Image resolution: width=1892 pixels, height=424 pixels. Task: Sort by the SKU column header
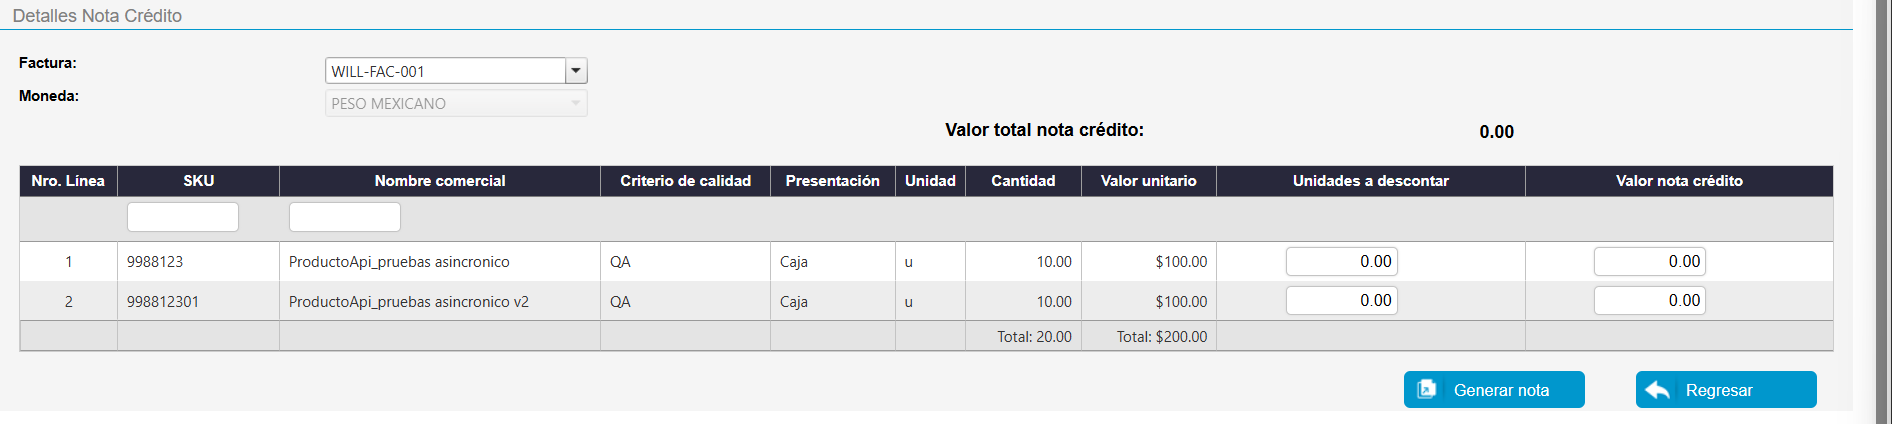pyautogui.click(x=198, y=181)
